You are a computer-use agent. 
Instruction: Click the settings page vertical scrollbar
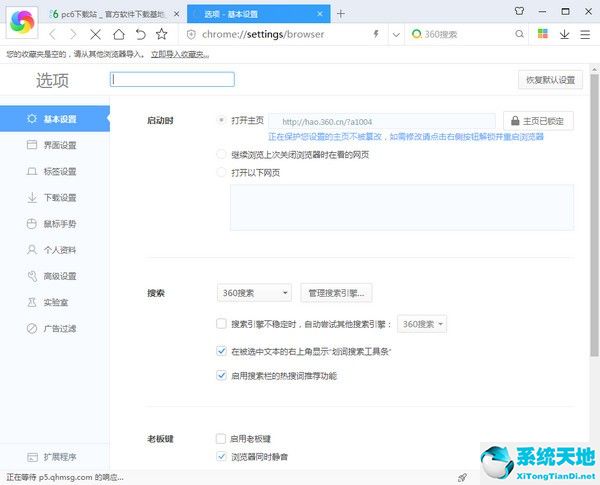(x=594, y=214)
